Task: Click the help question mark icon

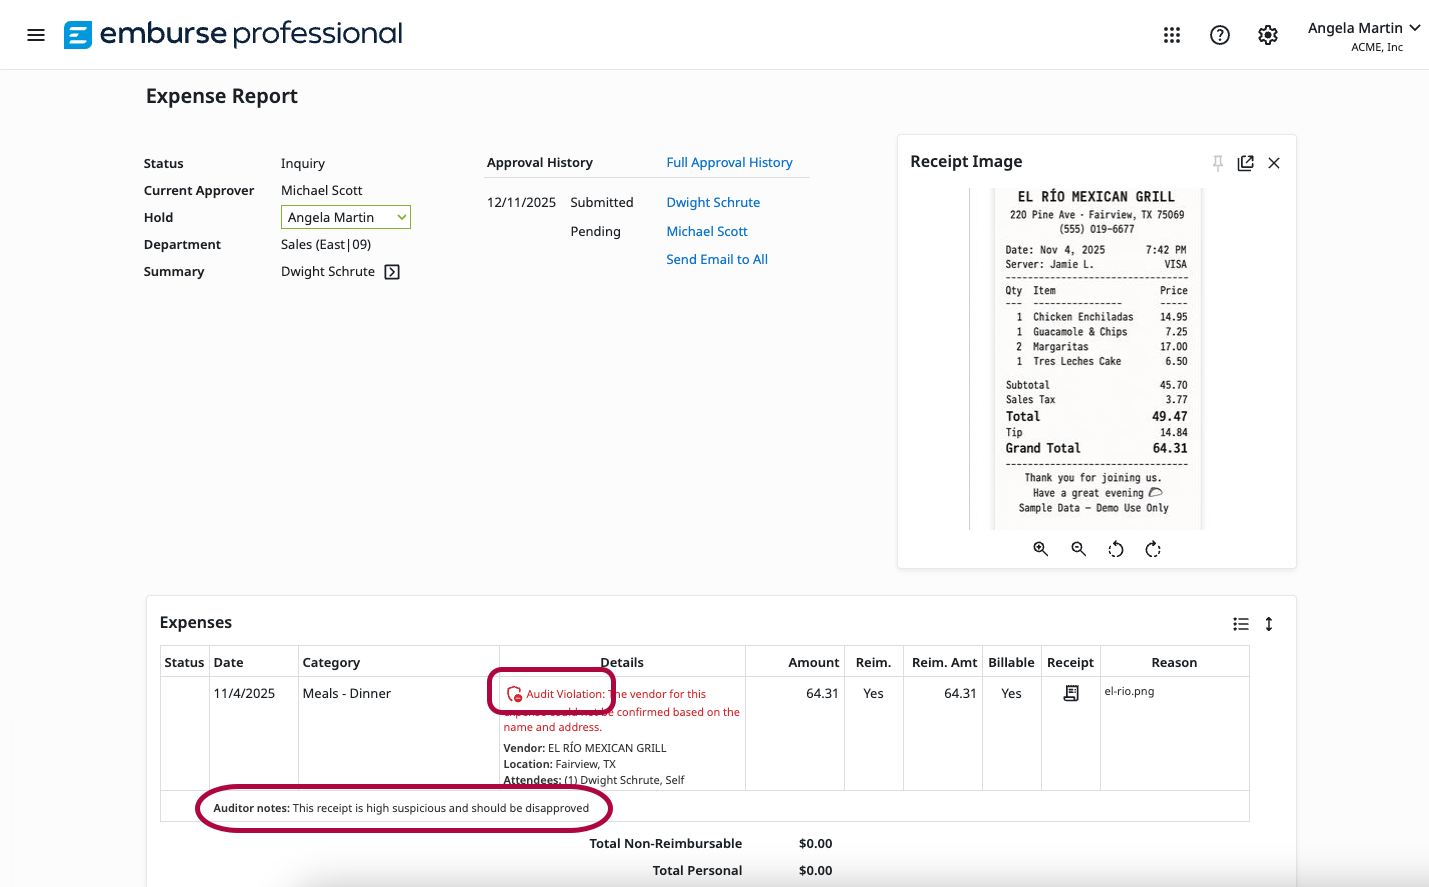Action: click(1219, 35)
